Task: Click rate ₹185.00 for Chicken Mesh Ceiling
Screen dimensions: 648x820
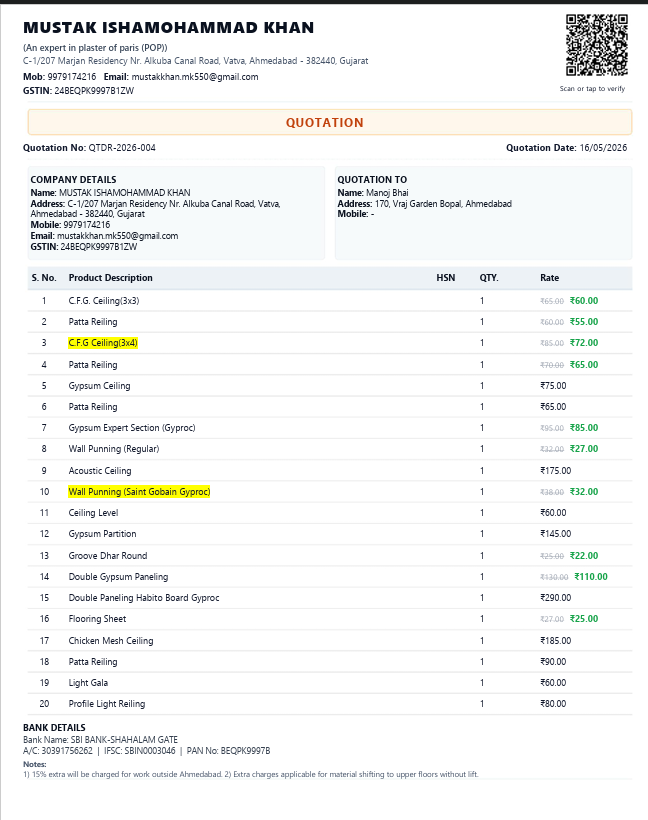Action: (x=555, y=641)
